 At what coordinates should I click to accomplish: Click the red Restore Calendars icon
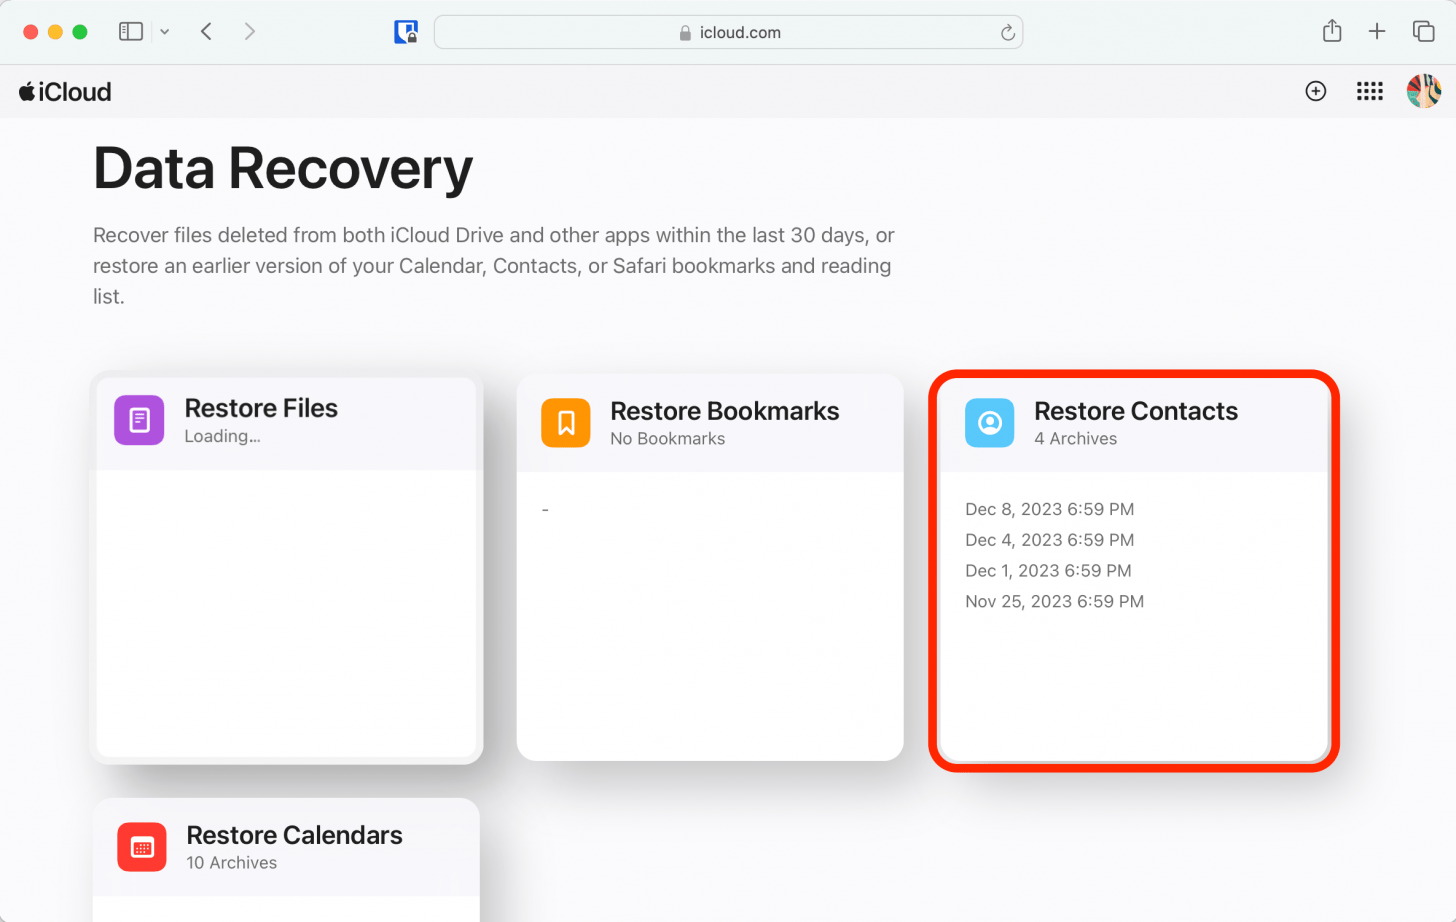[x=142, y=847]
